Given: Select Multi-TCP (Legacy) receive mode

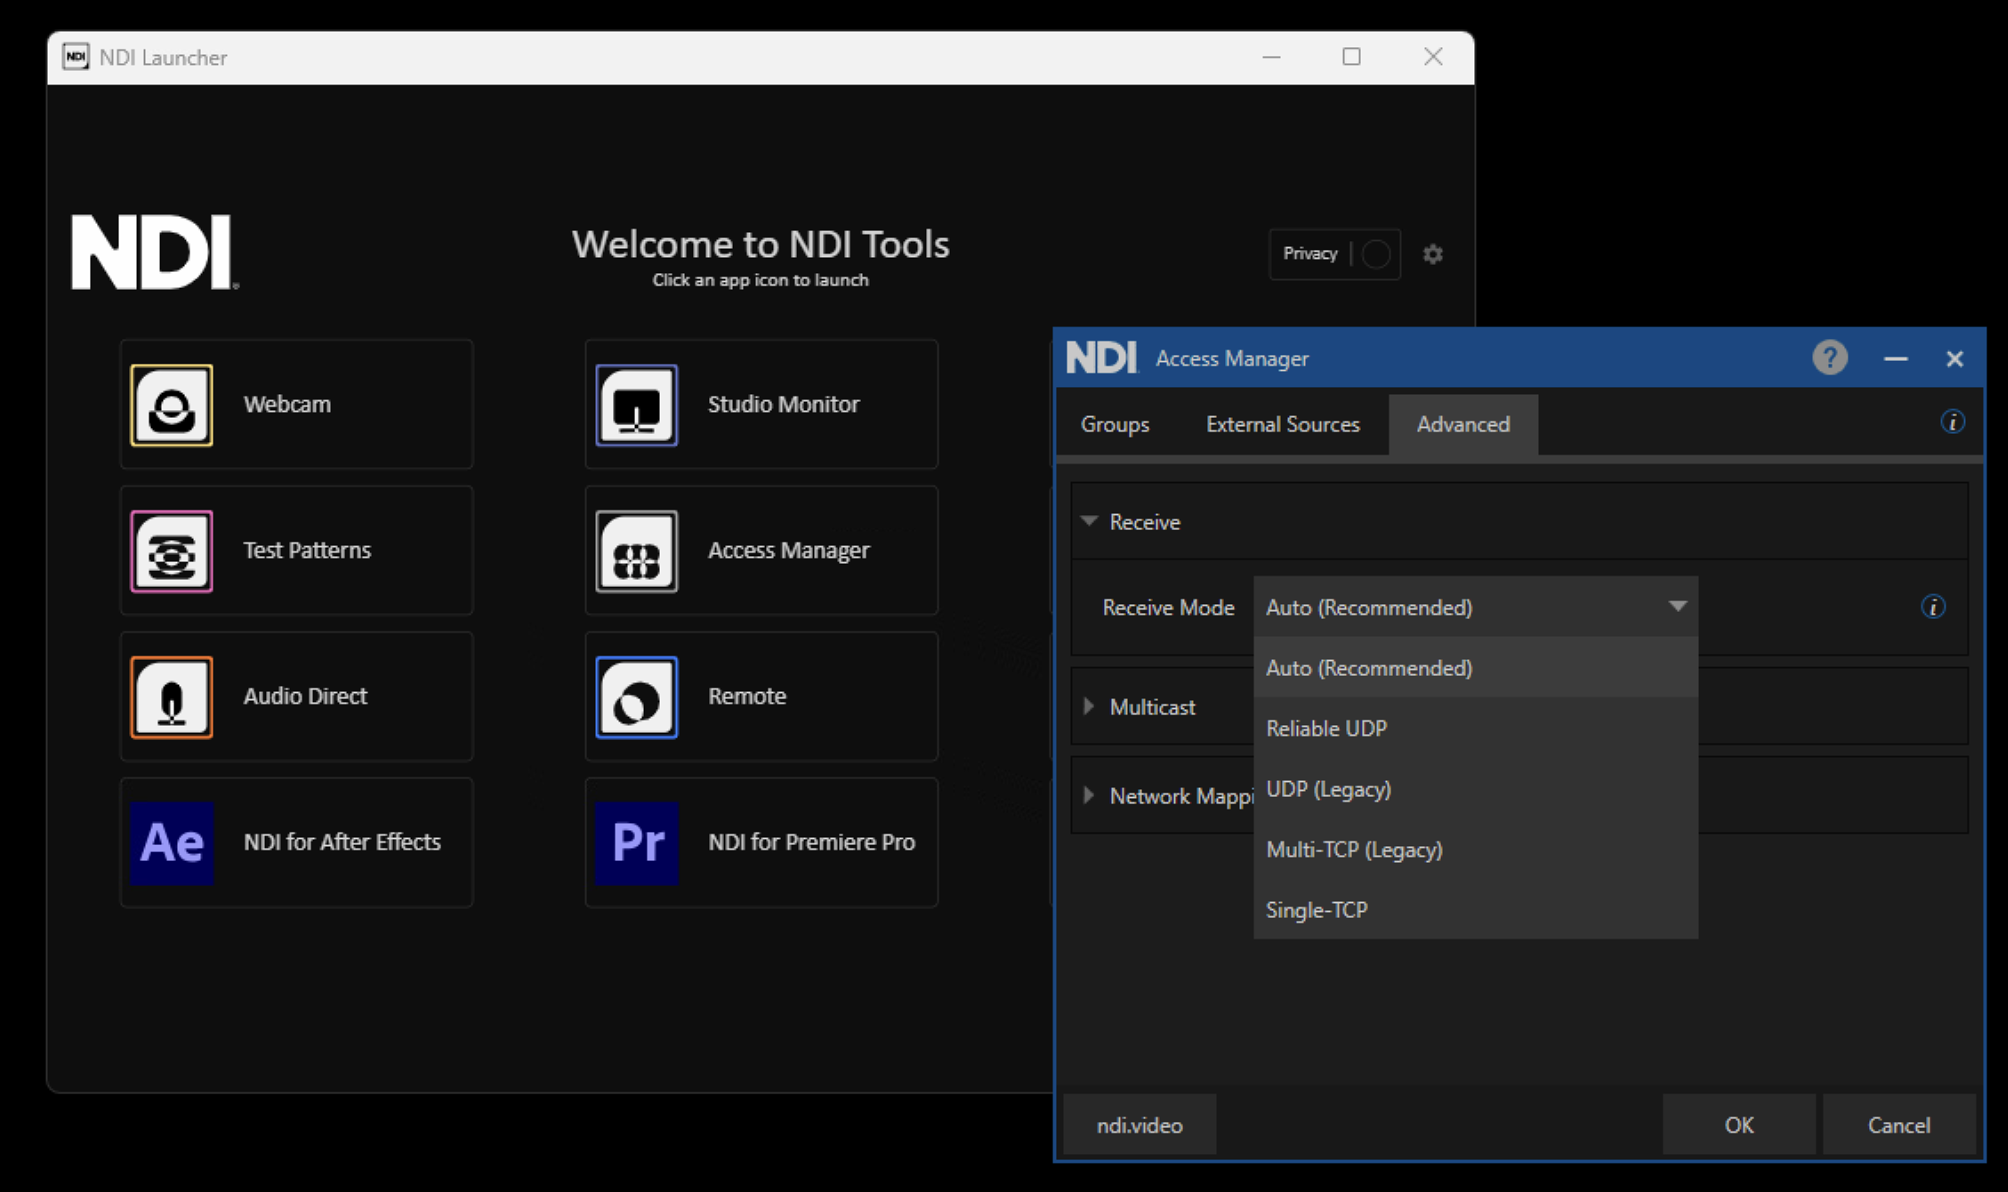Looking at the screenshot, I should (1476, 850).
